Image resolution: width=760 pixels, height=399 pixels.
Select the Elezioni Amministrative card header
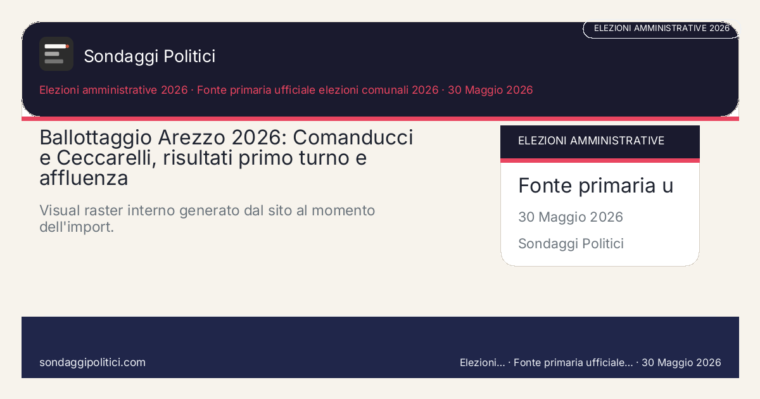[600, 142]
